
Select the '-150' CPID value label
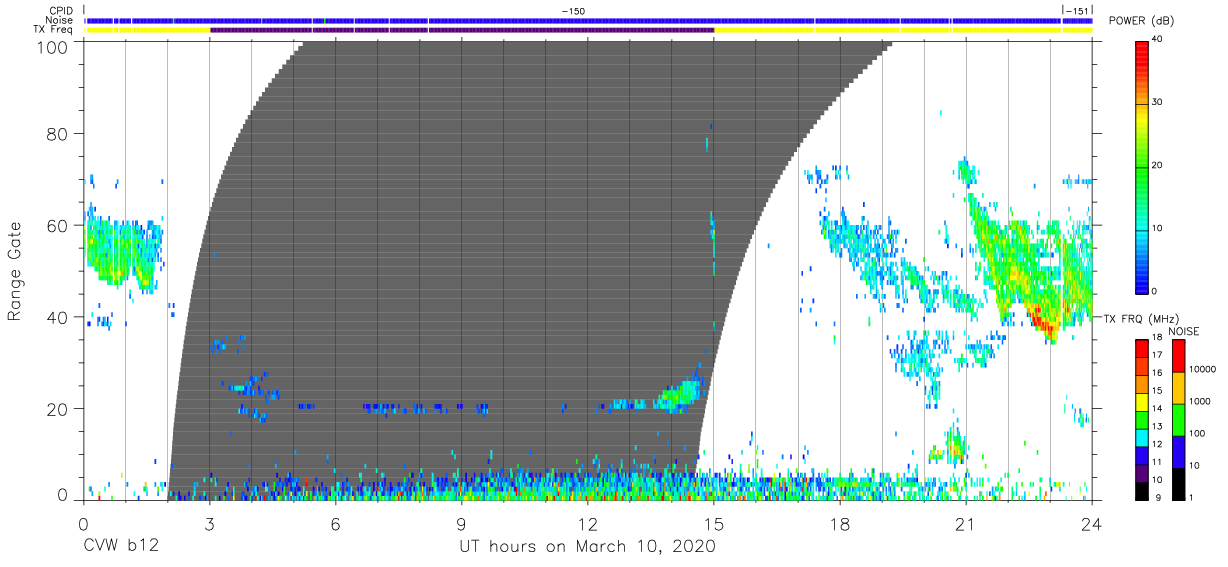tap(573, 11)
